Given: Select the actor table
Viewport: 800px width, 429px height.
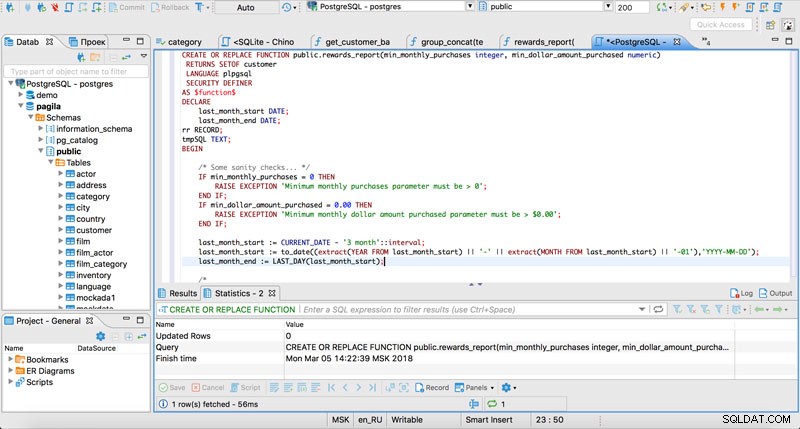Looking at the screenshot, I should (x=86, y=174).
